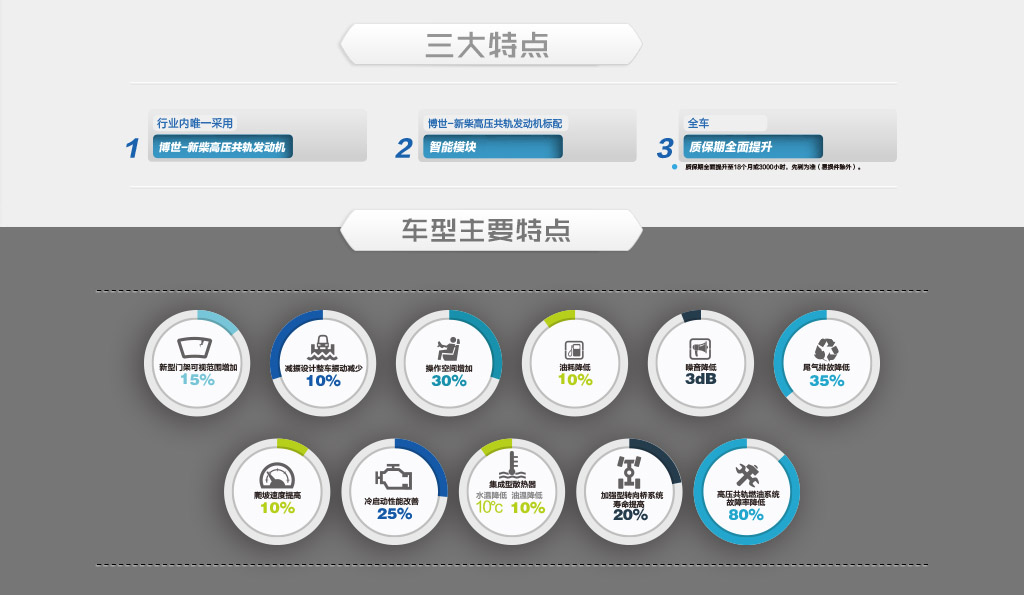The image size is (1024, 595).
Task: Click the 智能模块 blue button
Action: pos(491,147)
